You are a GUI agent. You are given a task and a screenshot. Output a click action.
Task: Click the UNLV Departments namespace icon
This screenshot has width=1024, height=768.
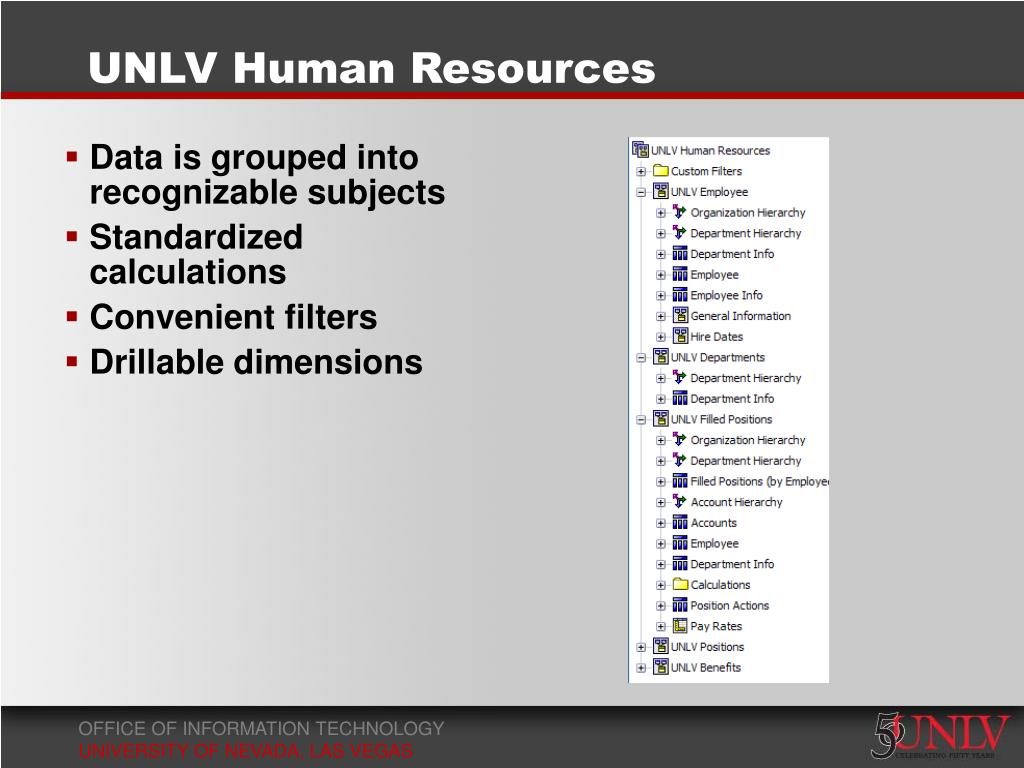pyautogui.click(x=661, y=357)
